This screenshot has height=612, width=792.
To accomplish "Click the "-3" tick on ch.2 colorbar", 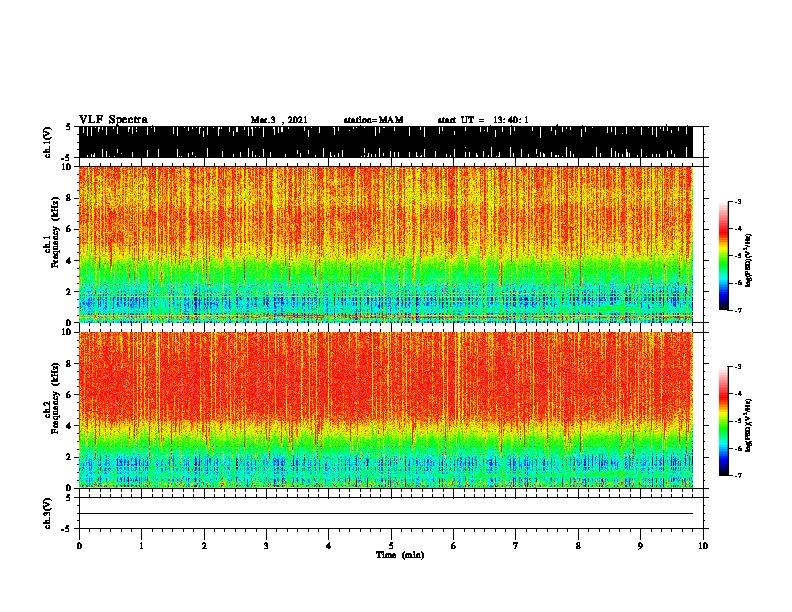I will 738,367.
